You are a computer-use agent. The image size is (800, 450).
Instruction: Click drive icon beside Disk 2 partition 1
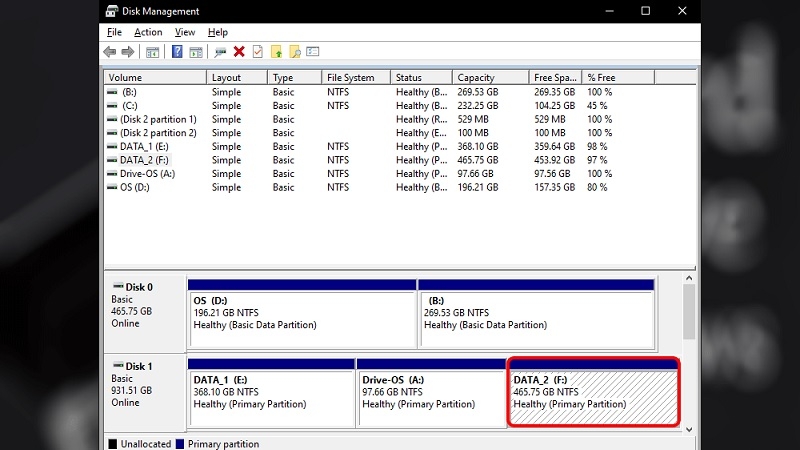pos(112,119)
